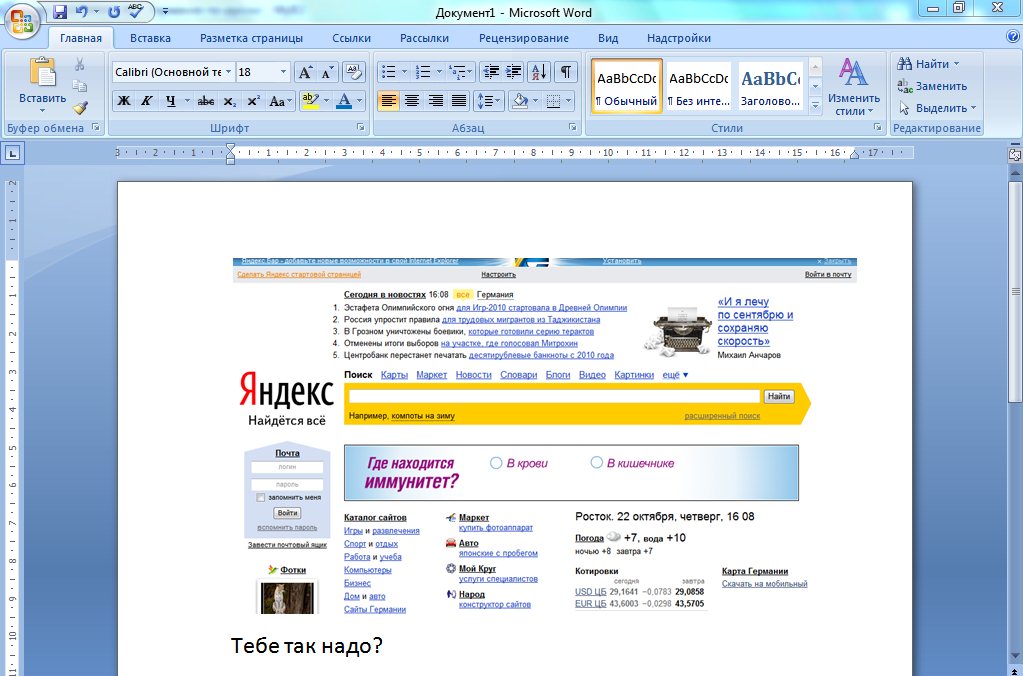The image size is (1023, 676).
Task: Apply bulleted list
Action: coord(388,72)
